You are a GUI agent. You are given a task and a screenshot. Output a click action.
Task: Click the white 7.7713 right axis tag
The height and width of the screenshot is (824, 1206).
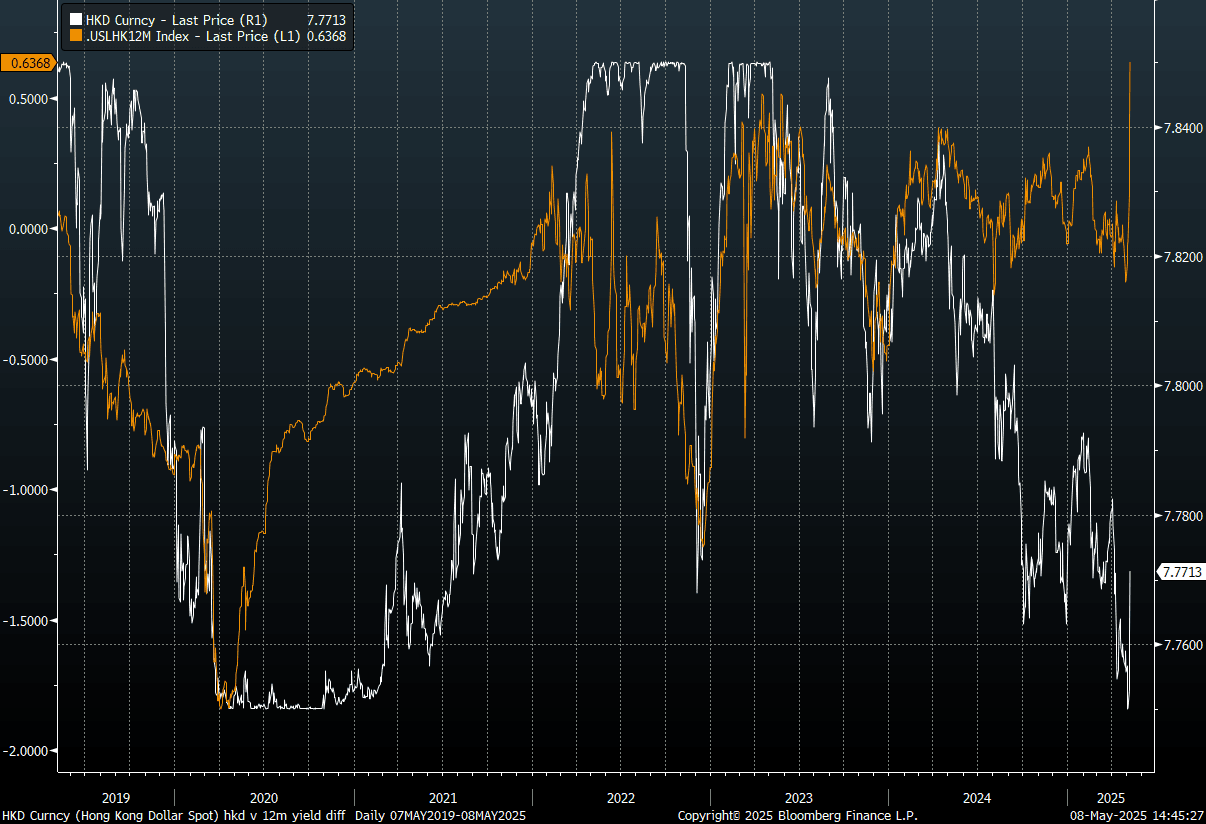[x=1181, y=572]
